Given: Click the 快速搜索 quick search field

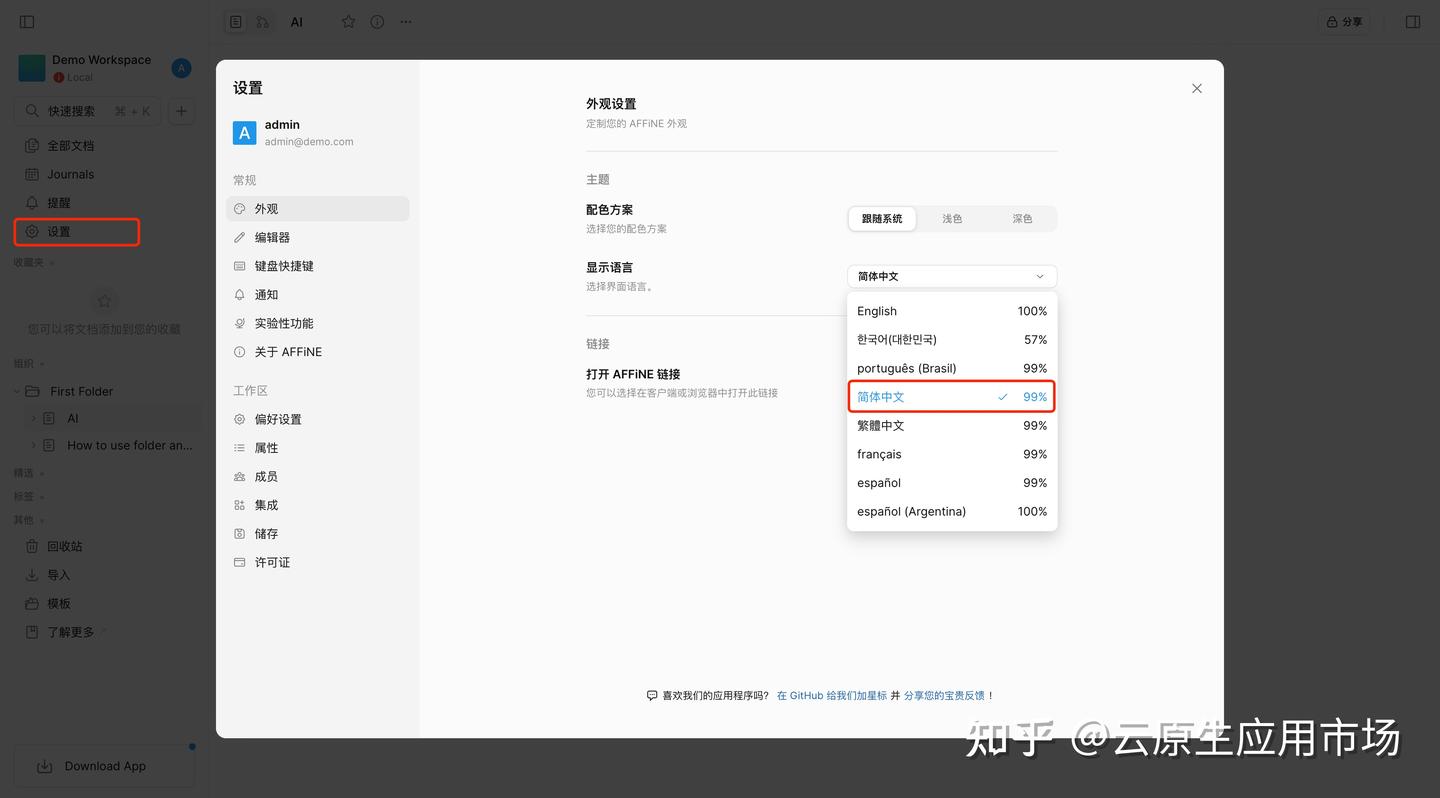Looking at the screenshot, I should [x=88, y=111].
